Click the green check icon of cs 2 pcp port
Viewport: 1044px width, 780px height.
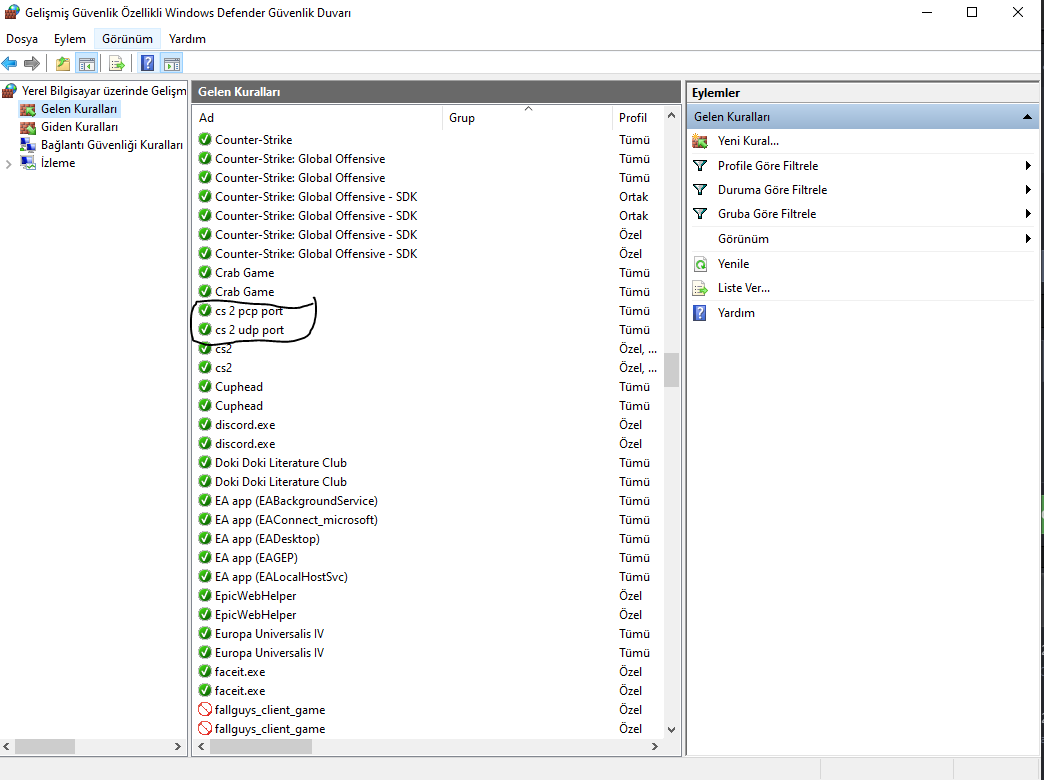205,310
